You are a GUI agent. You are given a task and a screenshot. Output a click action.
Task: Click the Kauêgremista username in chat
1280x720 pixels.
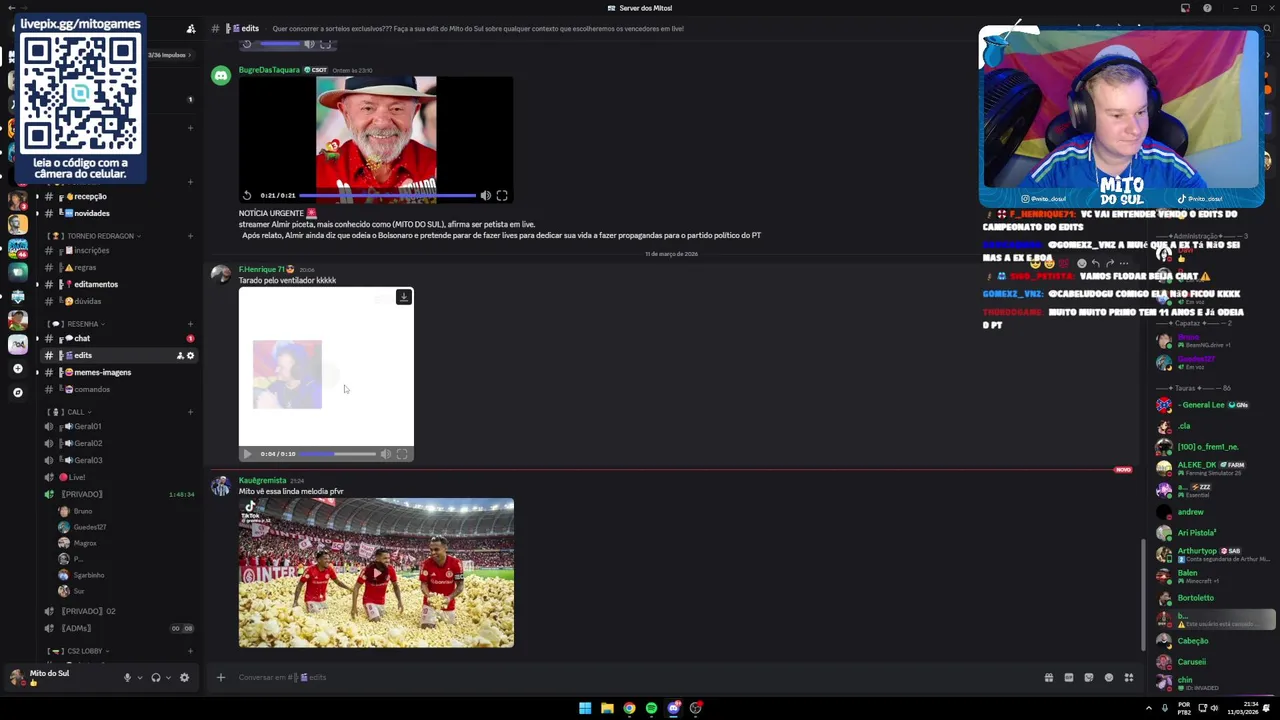tap(262, 480)
